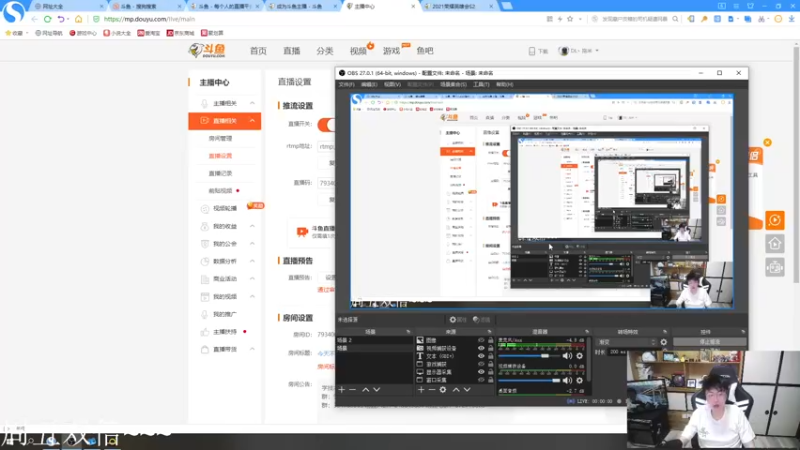Open the 渐变 transition dropdown in OBS

pyautogui.click(x=627, y=342)
